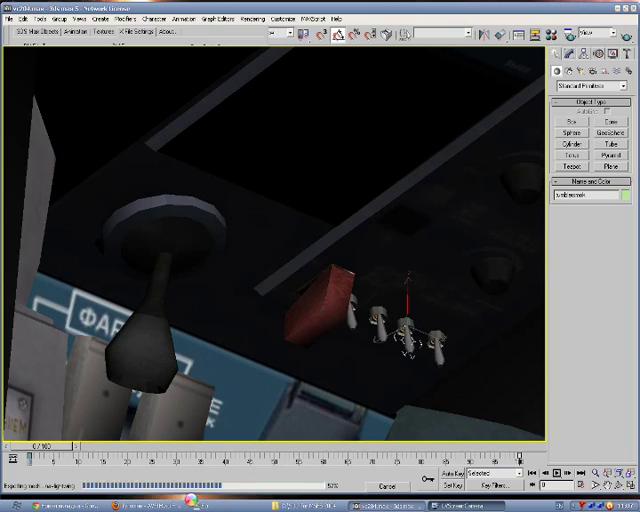Image resolution: width=640 pixels, height=512 pixels.
Task: Toggle the Set Key animation mode
Action: click(x=453, y=485)
